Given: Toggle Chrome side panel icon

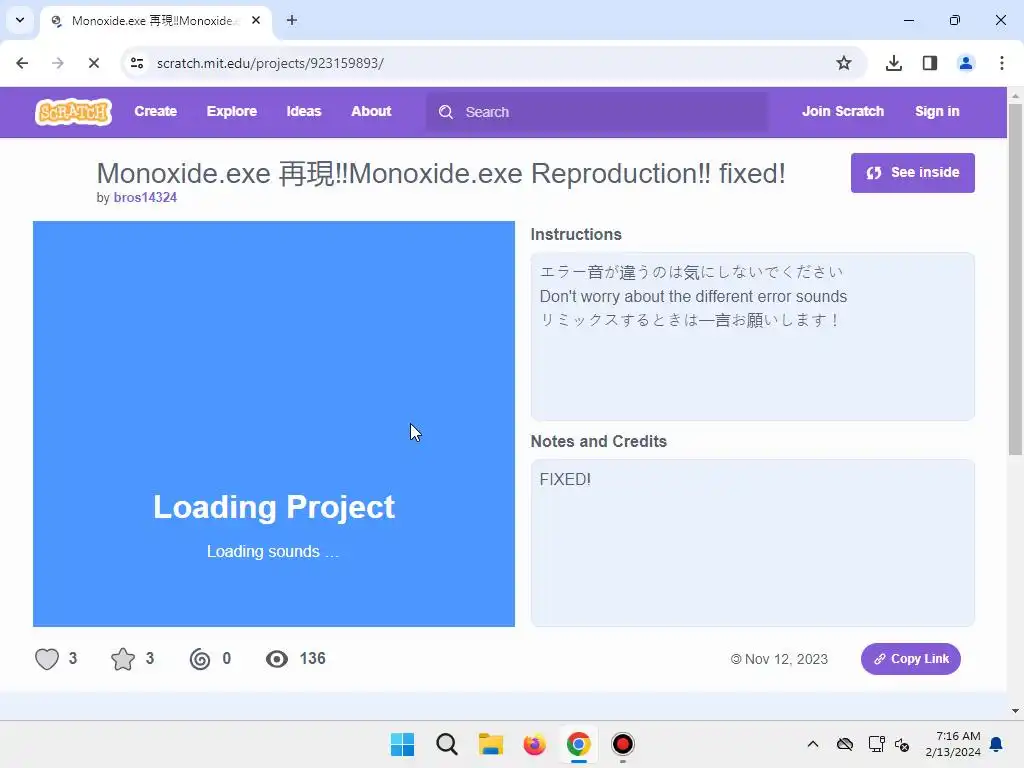Looking at the screenshot, I should (930, 63).
